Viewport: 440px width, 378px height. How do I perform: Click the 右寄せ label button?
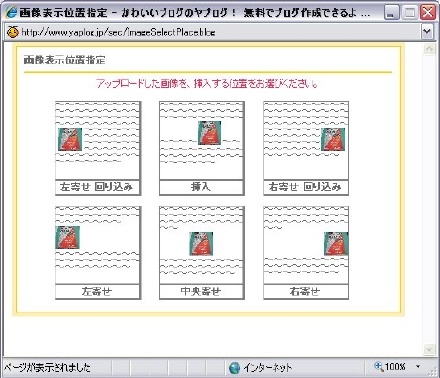306,292
